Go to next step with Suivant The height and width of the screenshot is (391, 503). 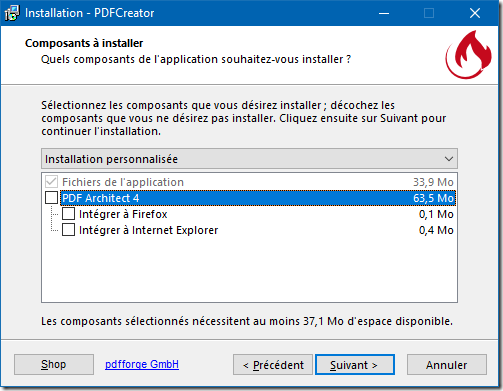pos(355,365)
